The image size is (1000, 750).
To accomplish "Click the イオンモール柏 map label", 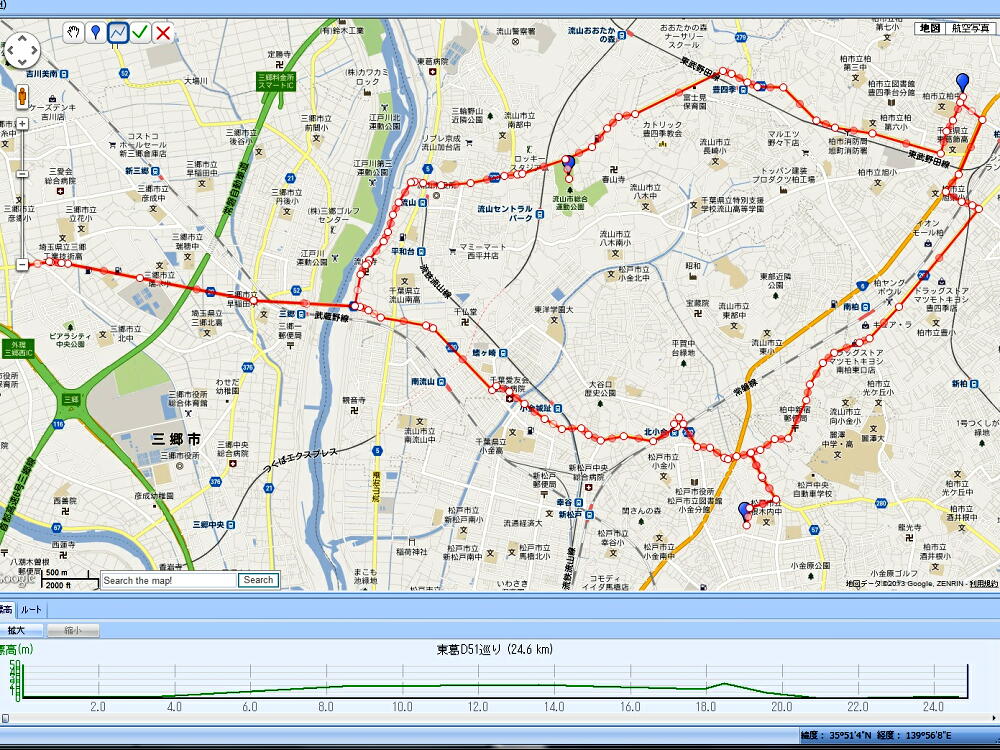I will coord(928,228).
